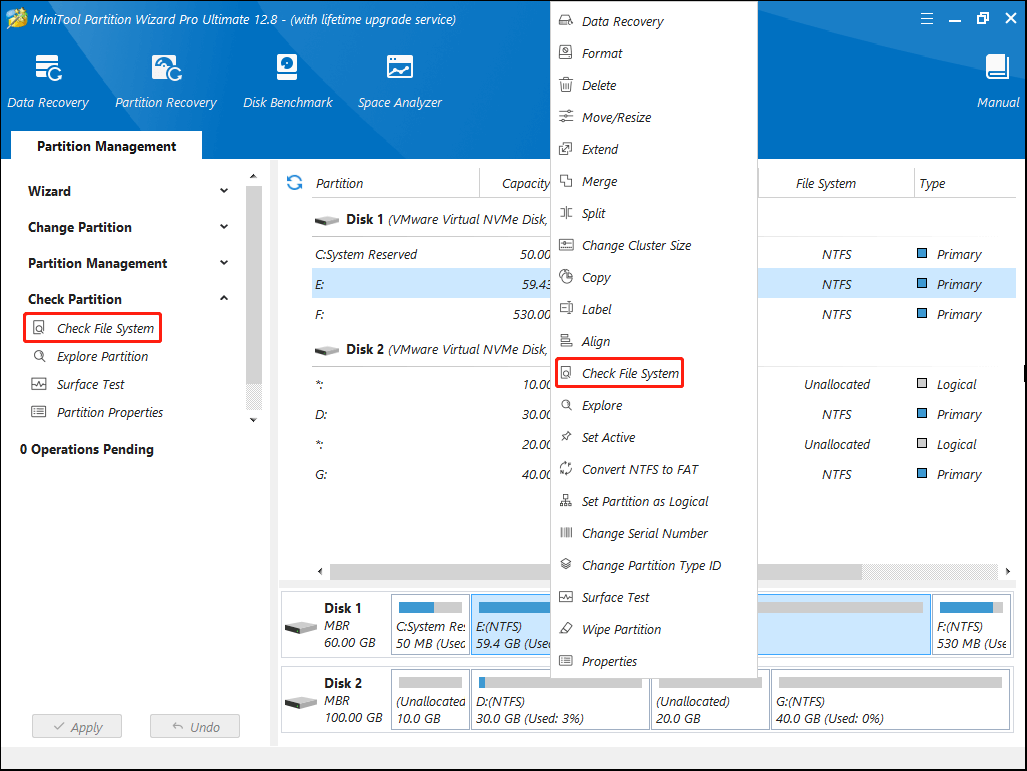
Task: Click the Delete trash icon in the context menu
Action: coord(566,85)
